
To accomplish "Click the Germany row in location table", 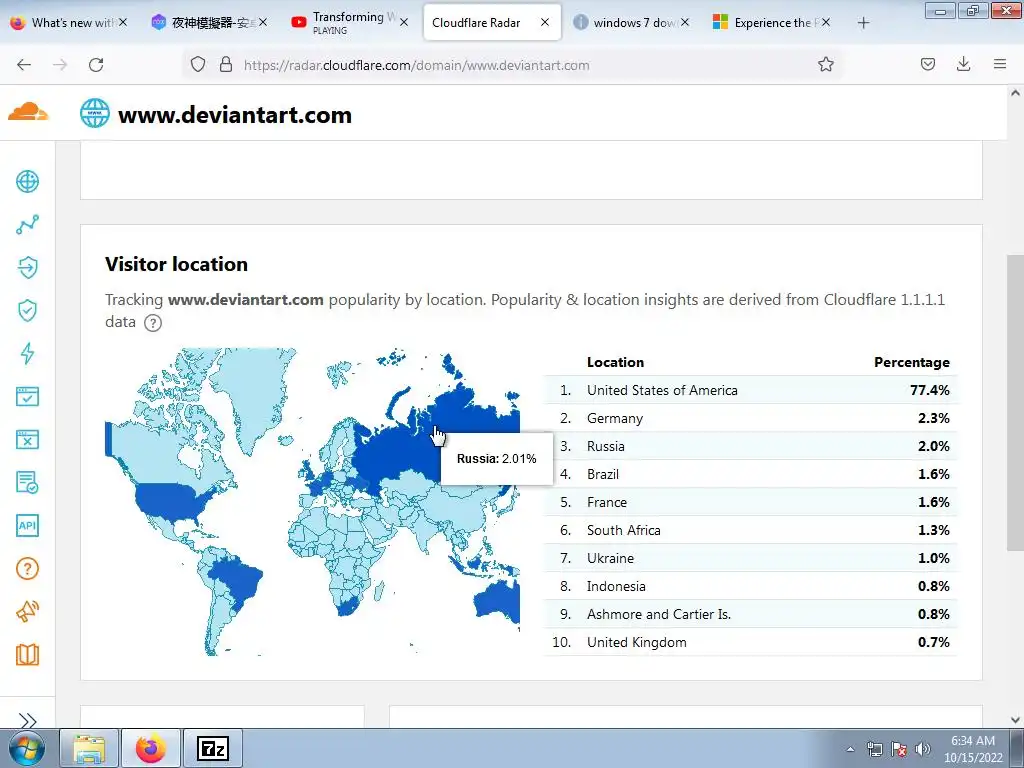I will click(751, 418).
